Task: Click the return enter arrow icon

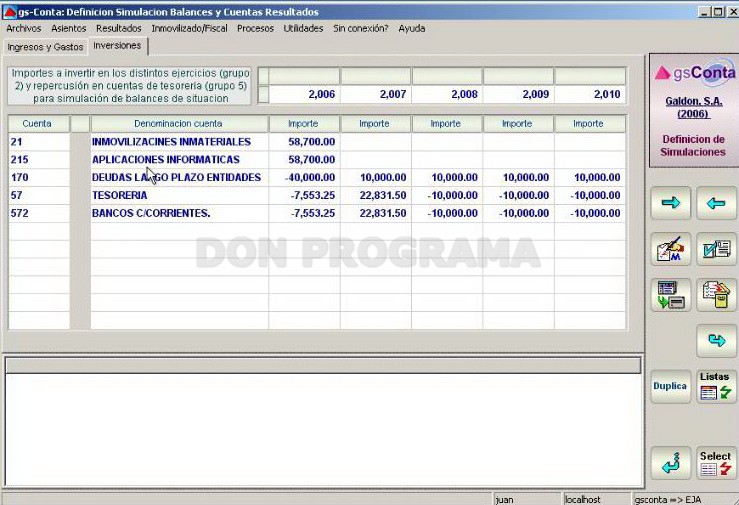Action: [x=671, y=463]
